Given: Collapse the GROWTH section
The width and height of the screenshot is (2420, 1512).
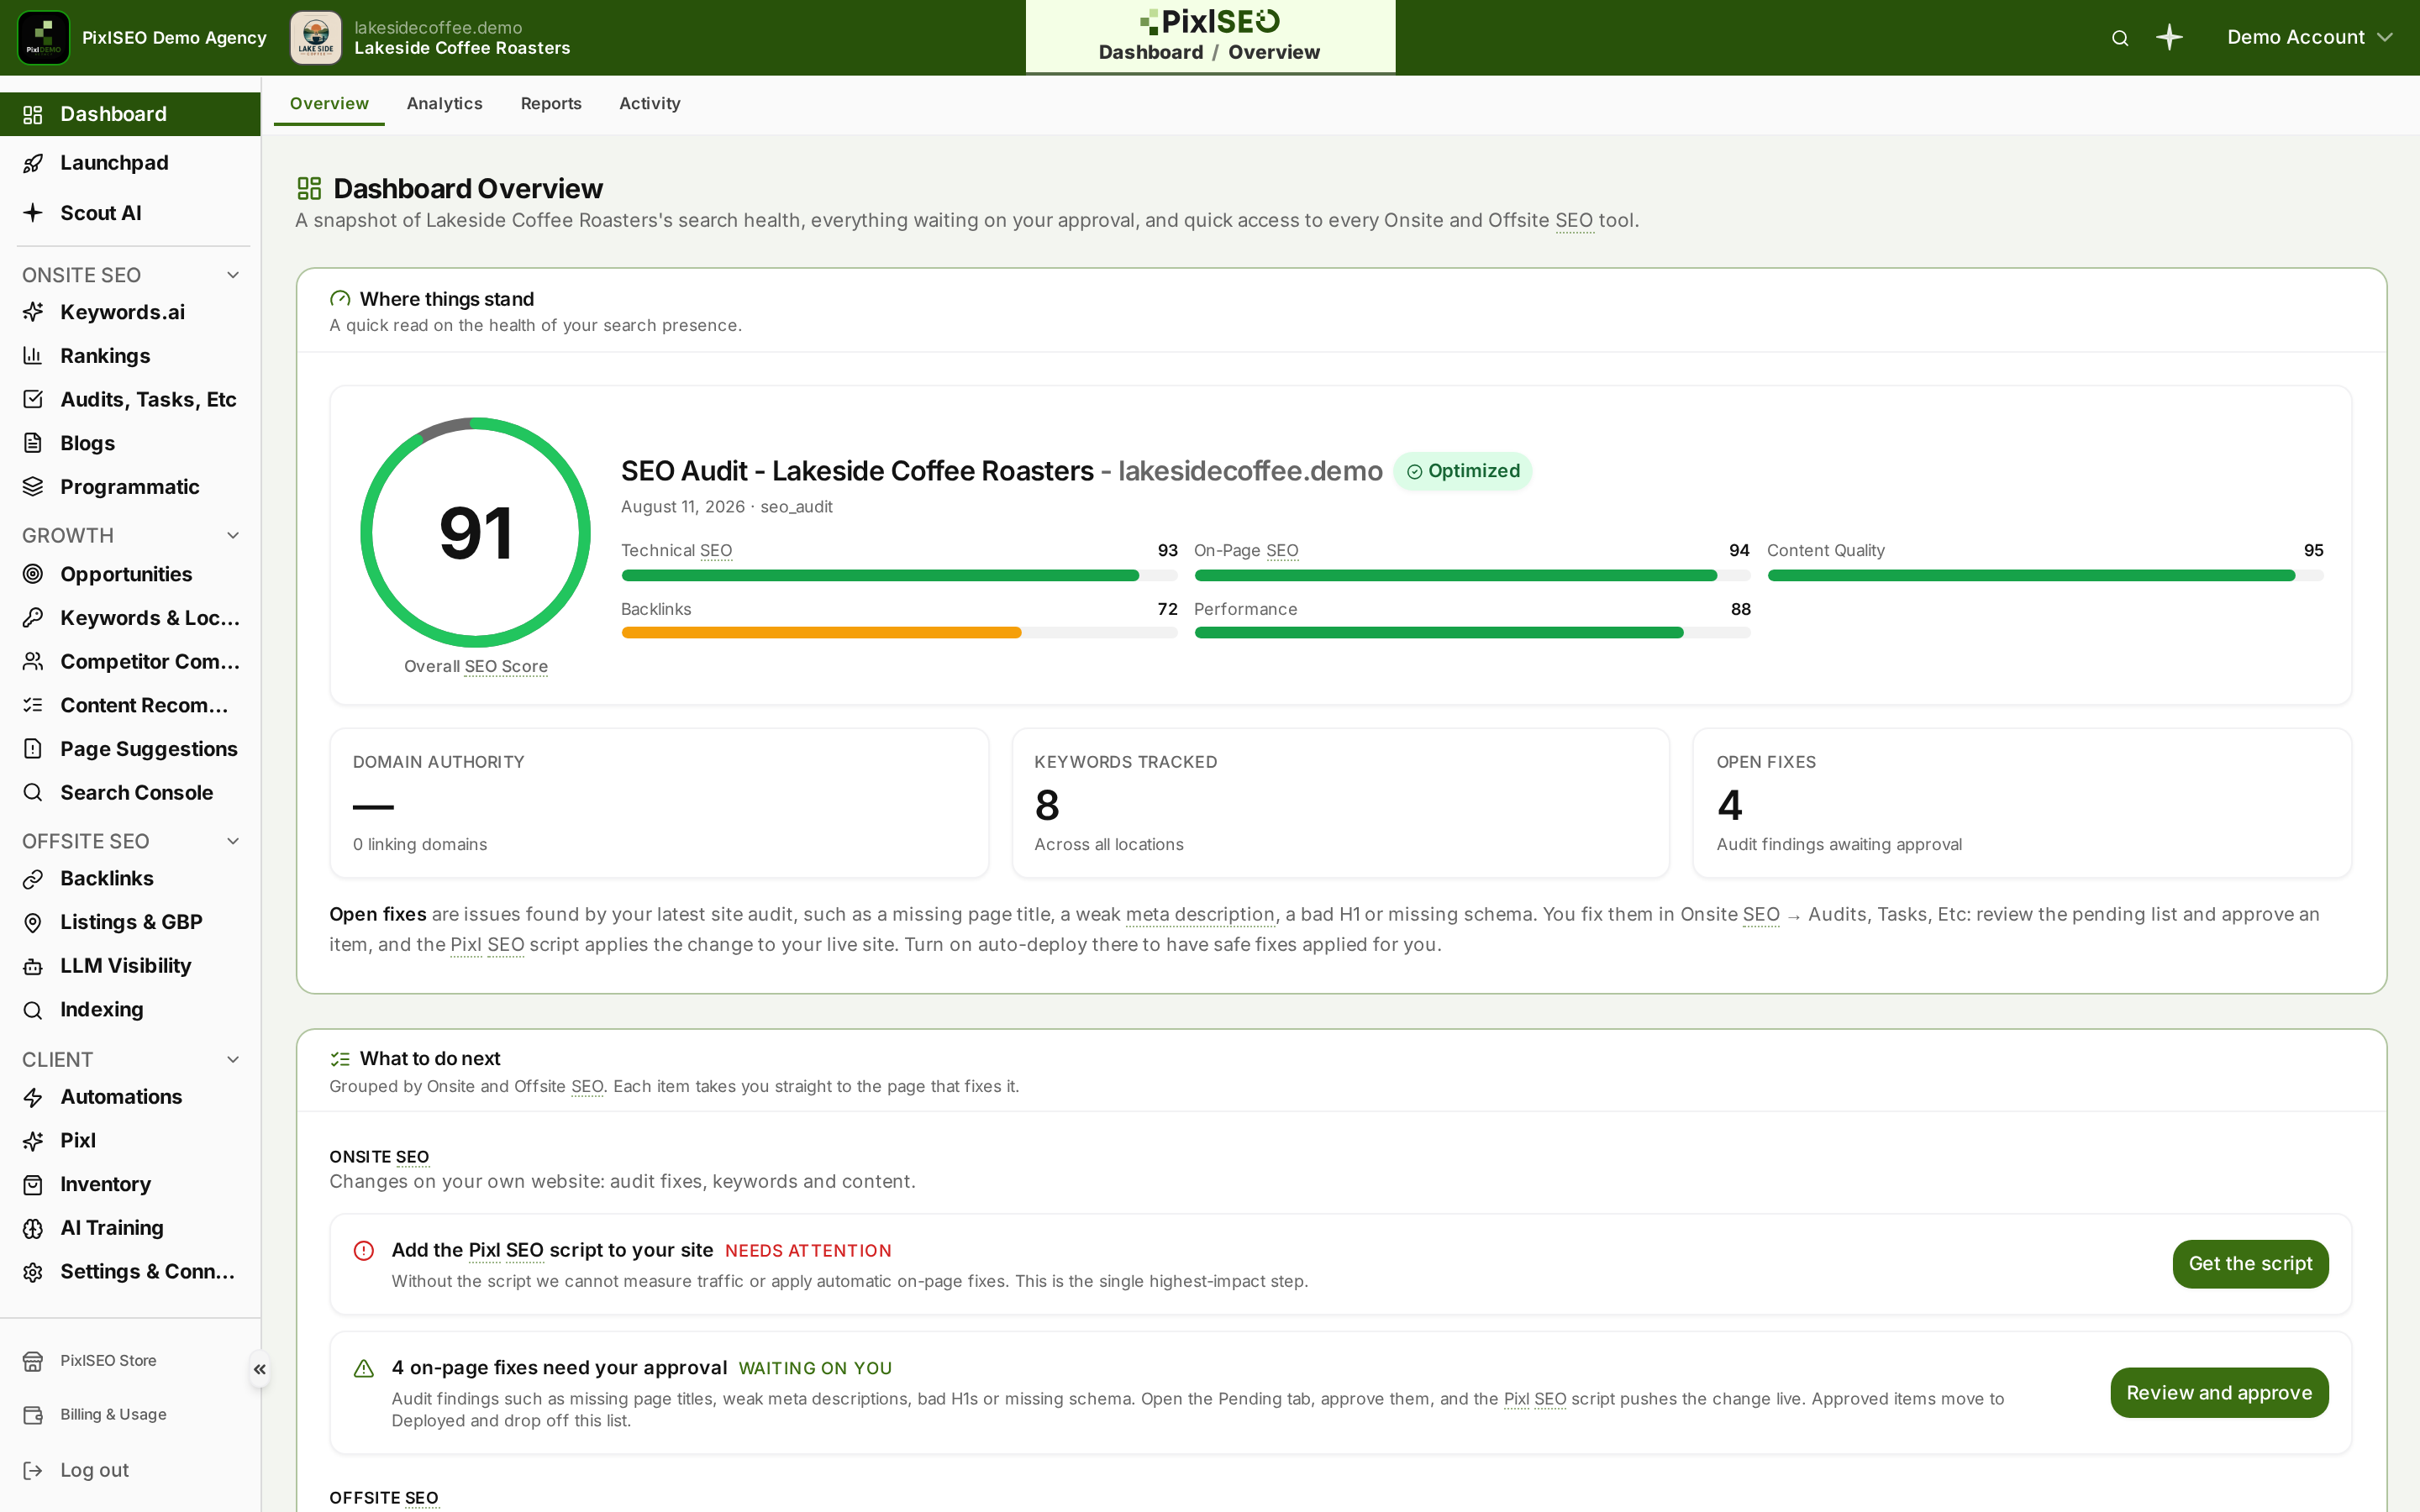Looking at the screenshot, I should pyautogui.click(x=233, y=536).
